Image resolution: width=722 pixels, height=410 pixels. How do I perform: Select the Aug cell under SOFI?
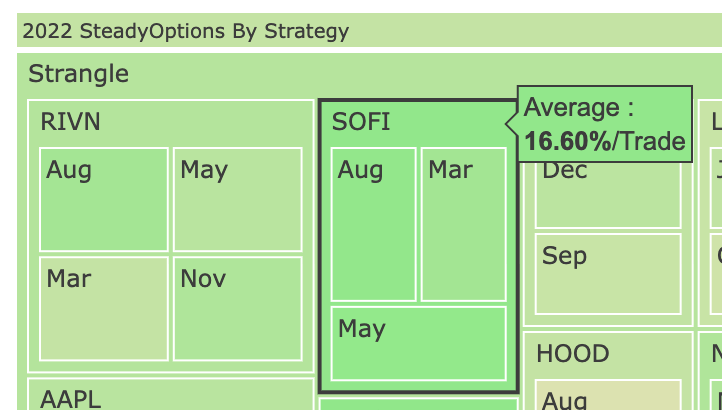click(373, 224)
